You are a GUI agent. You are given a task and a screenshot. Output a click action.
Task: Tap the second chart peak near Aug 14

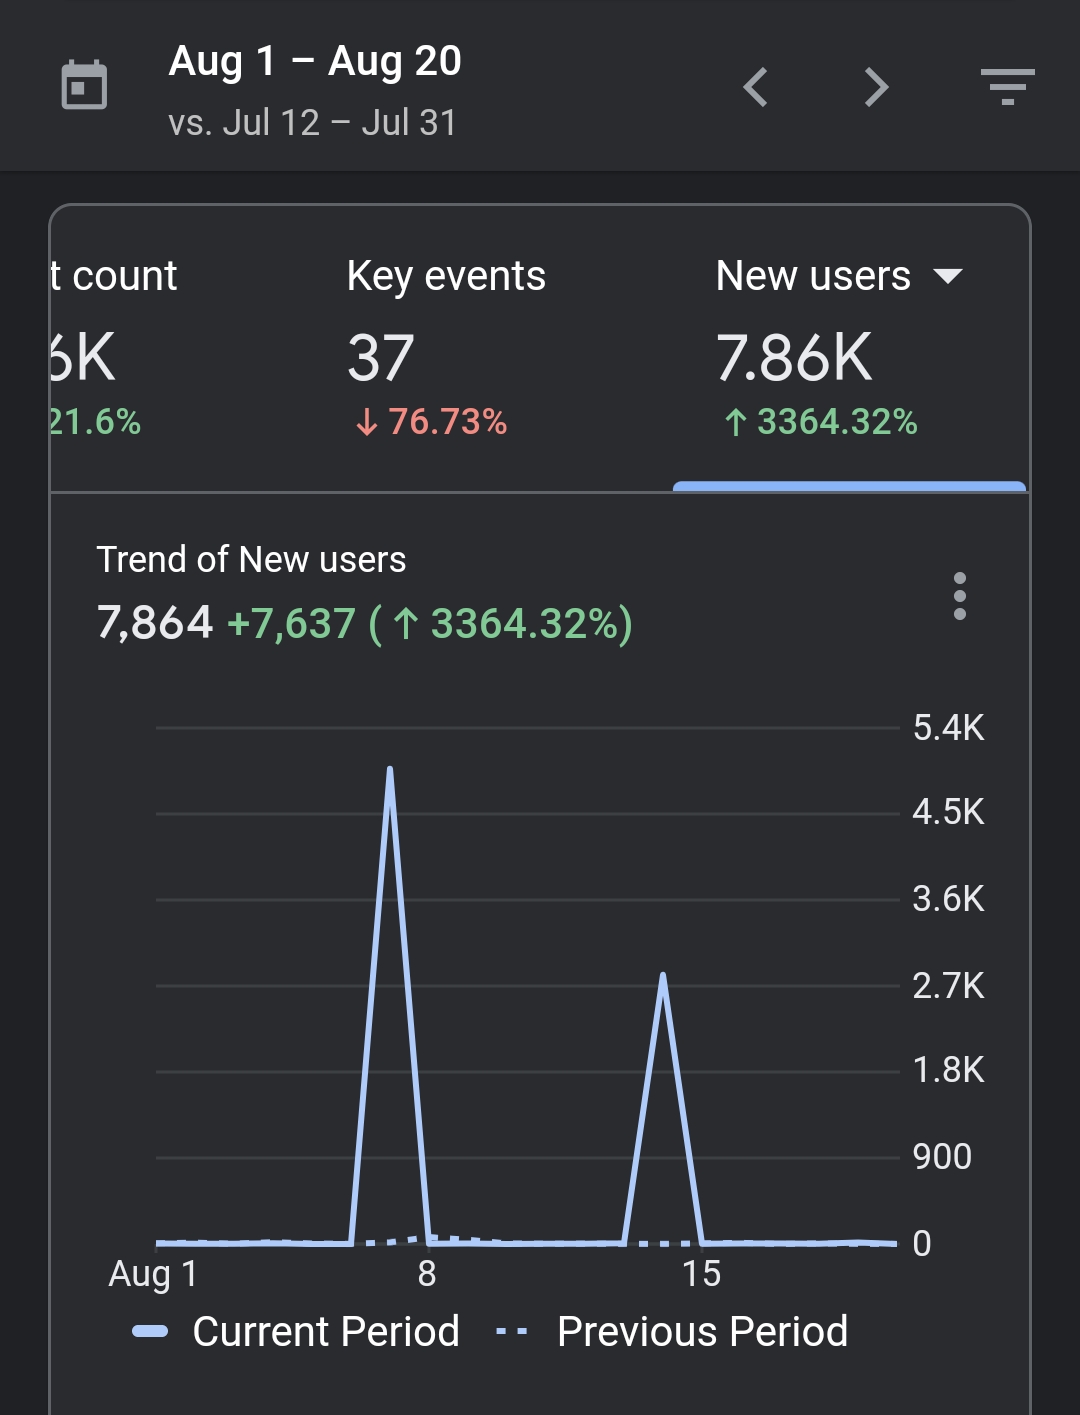[x=662, y=976]
